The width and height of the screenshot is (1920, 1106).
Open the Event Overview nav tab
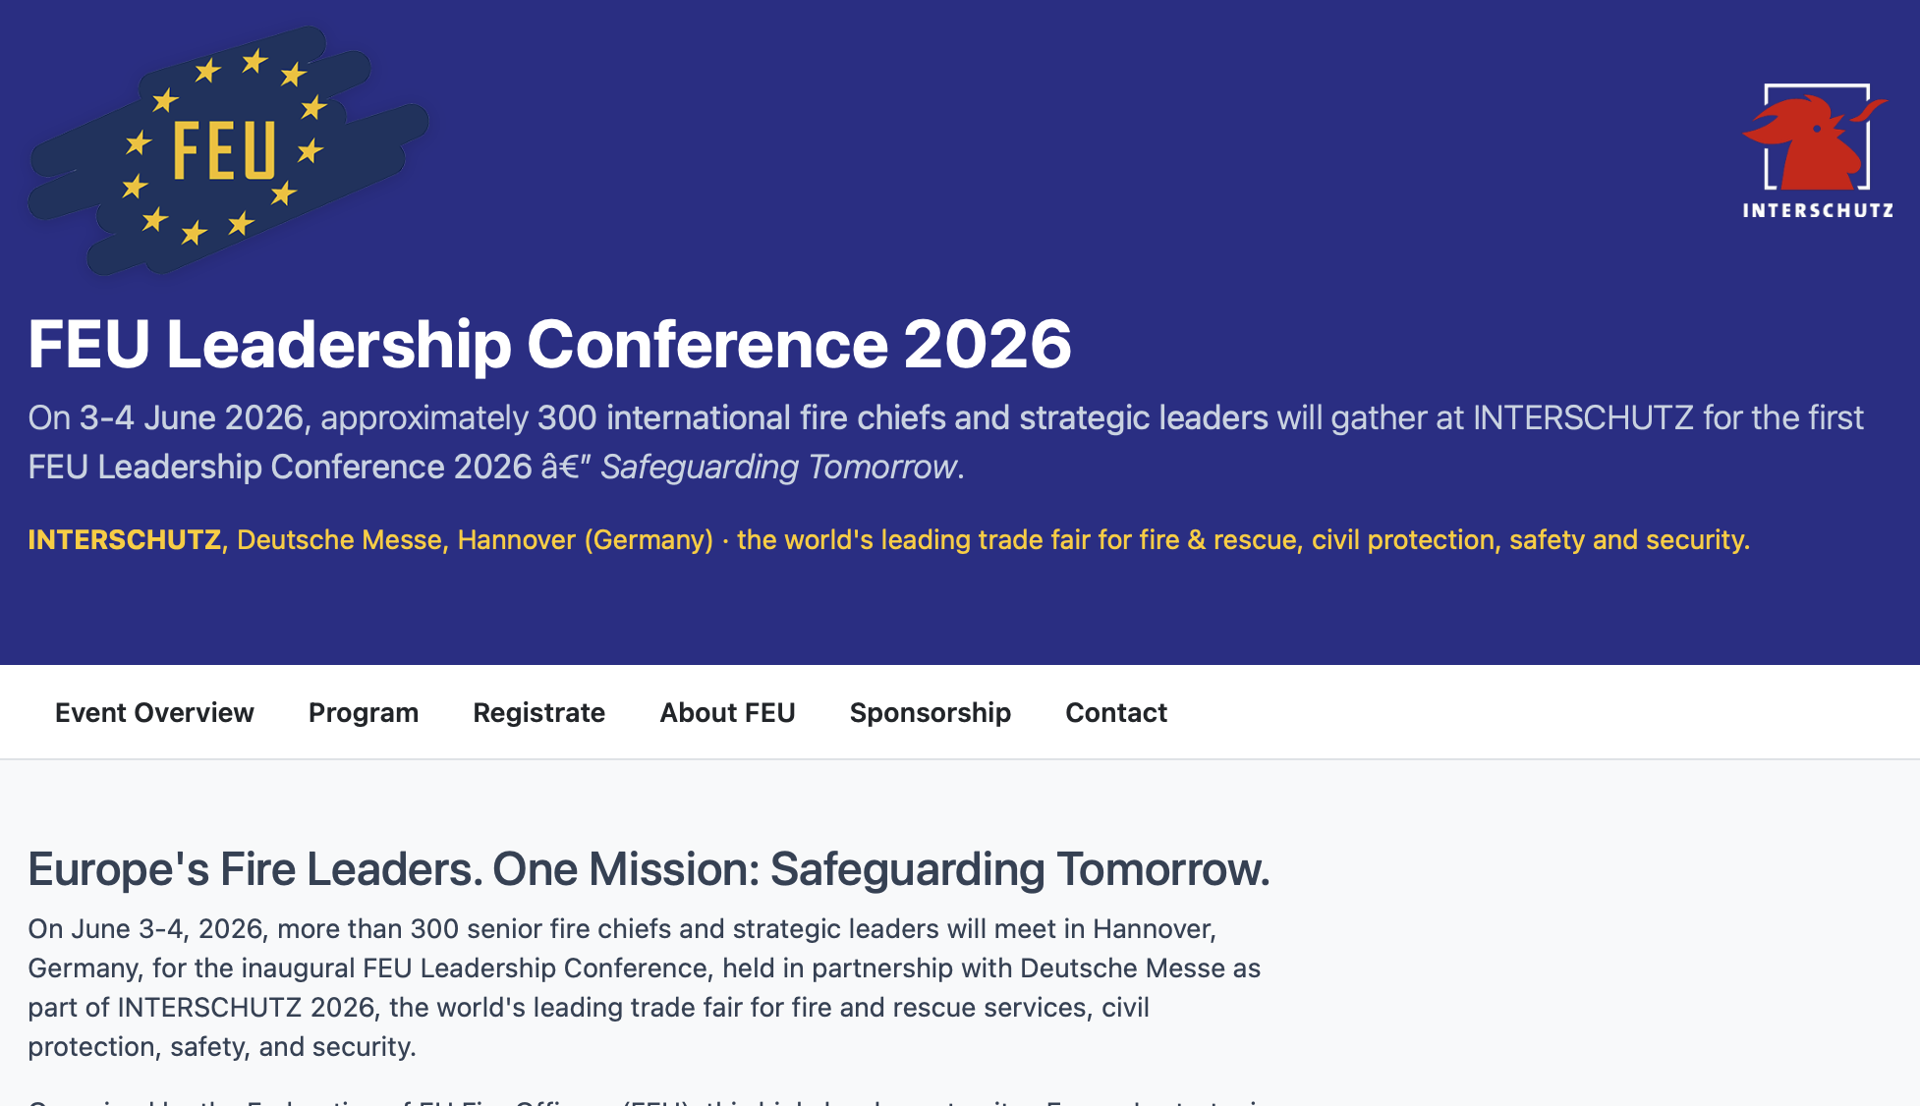154,712
